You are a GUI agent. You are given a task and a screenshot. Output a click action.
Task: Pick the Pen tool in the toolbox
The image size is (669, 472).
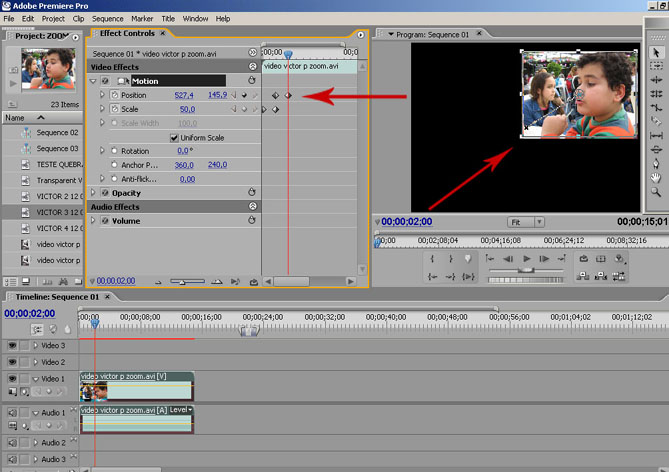click(x=656, y=163)
